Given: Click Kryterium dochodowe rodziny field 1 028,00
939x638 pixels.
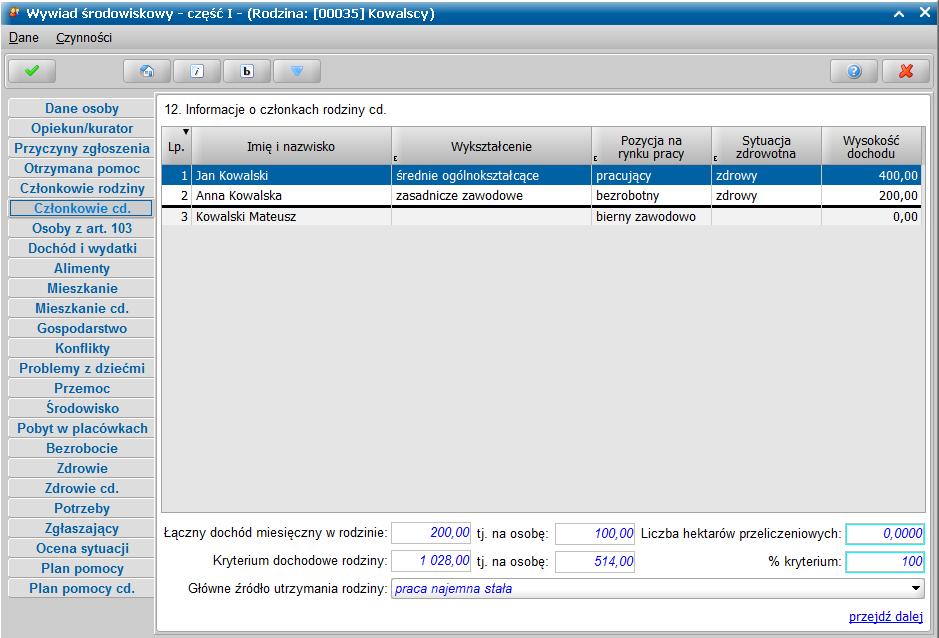Looking at the screenshot, I should [x=431, y=561].
